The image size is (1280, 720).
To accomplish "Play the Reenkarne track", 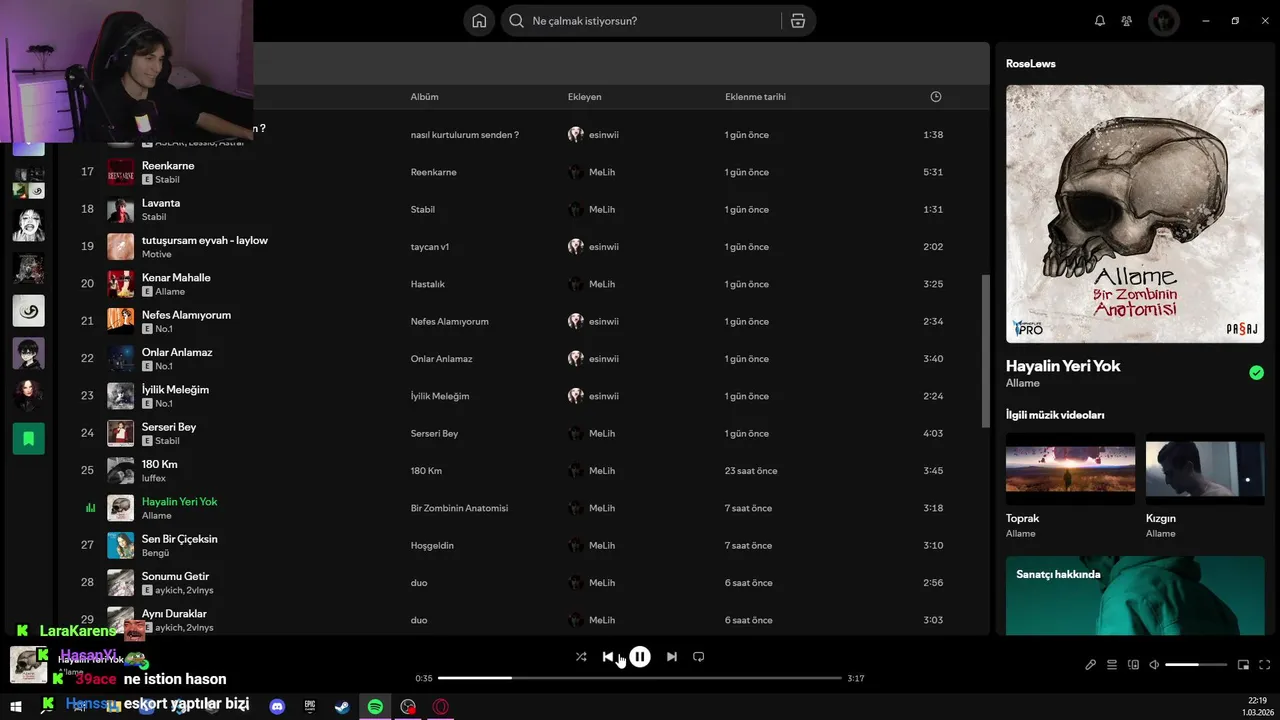I will point(168,166).
